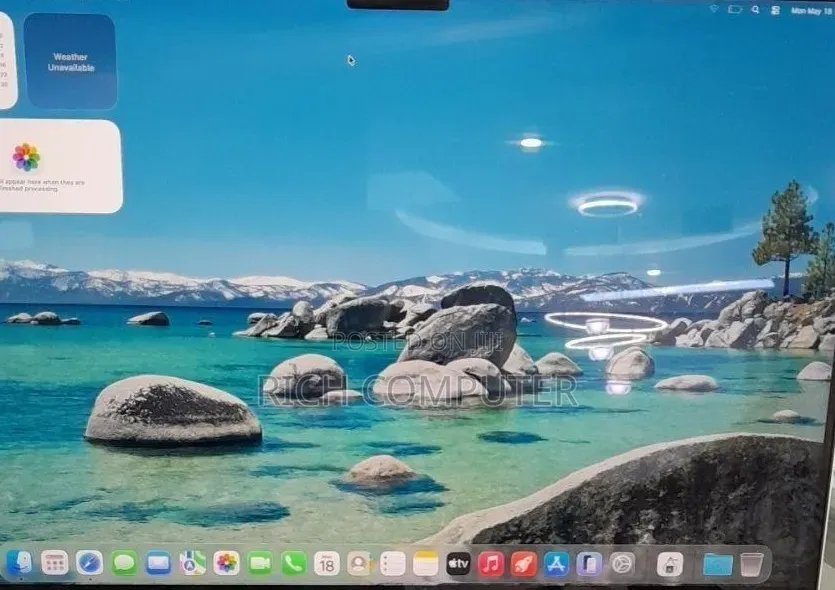Open the red rocket app icon
This screenshot has width=835, height=590.
coord(523,564)
